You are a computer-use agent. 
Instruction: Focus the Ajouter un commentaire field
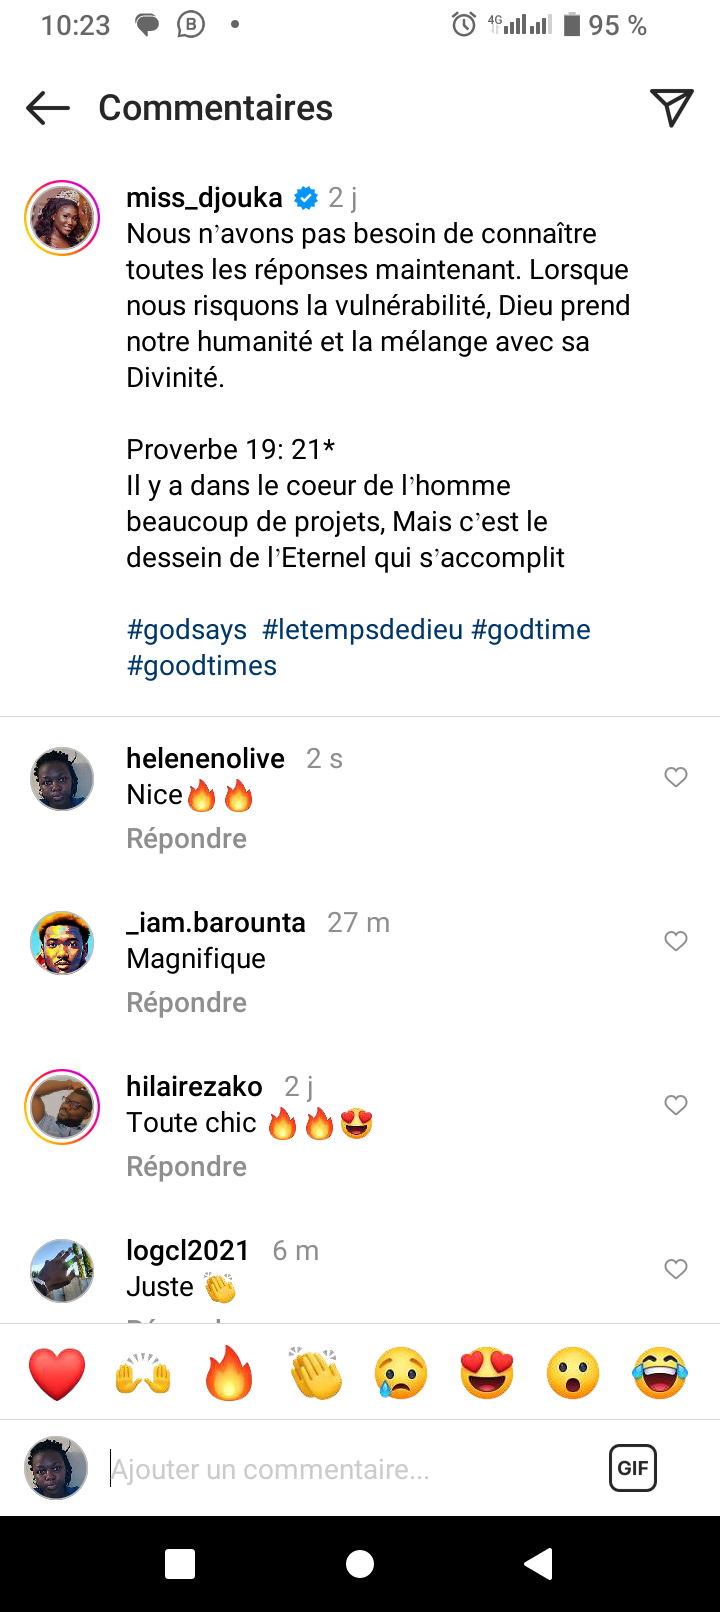[x=340, y=1469]
